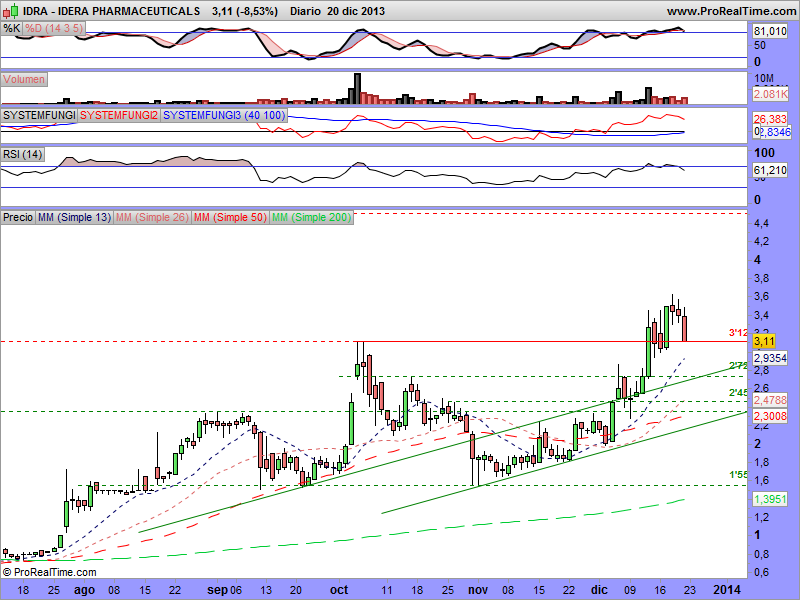Click the volume value tag 2.081K
Viewport: 800px width, 600px height.
(x=770, y=94)
